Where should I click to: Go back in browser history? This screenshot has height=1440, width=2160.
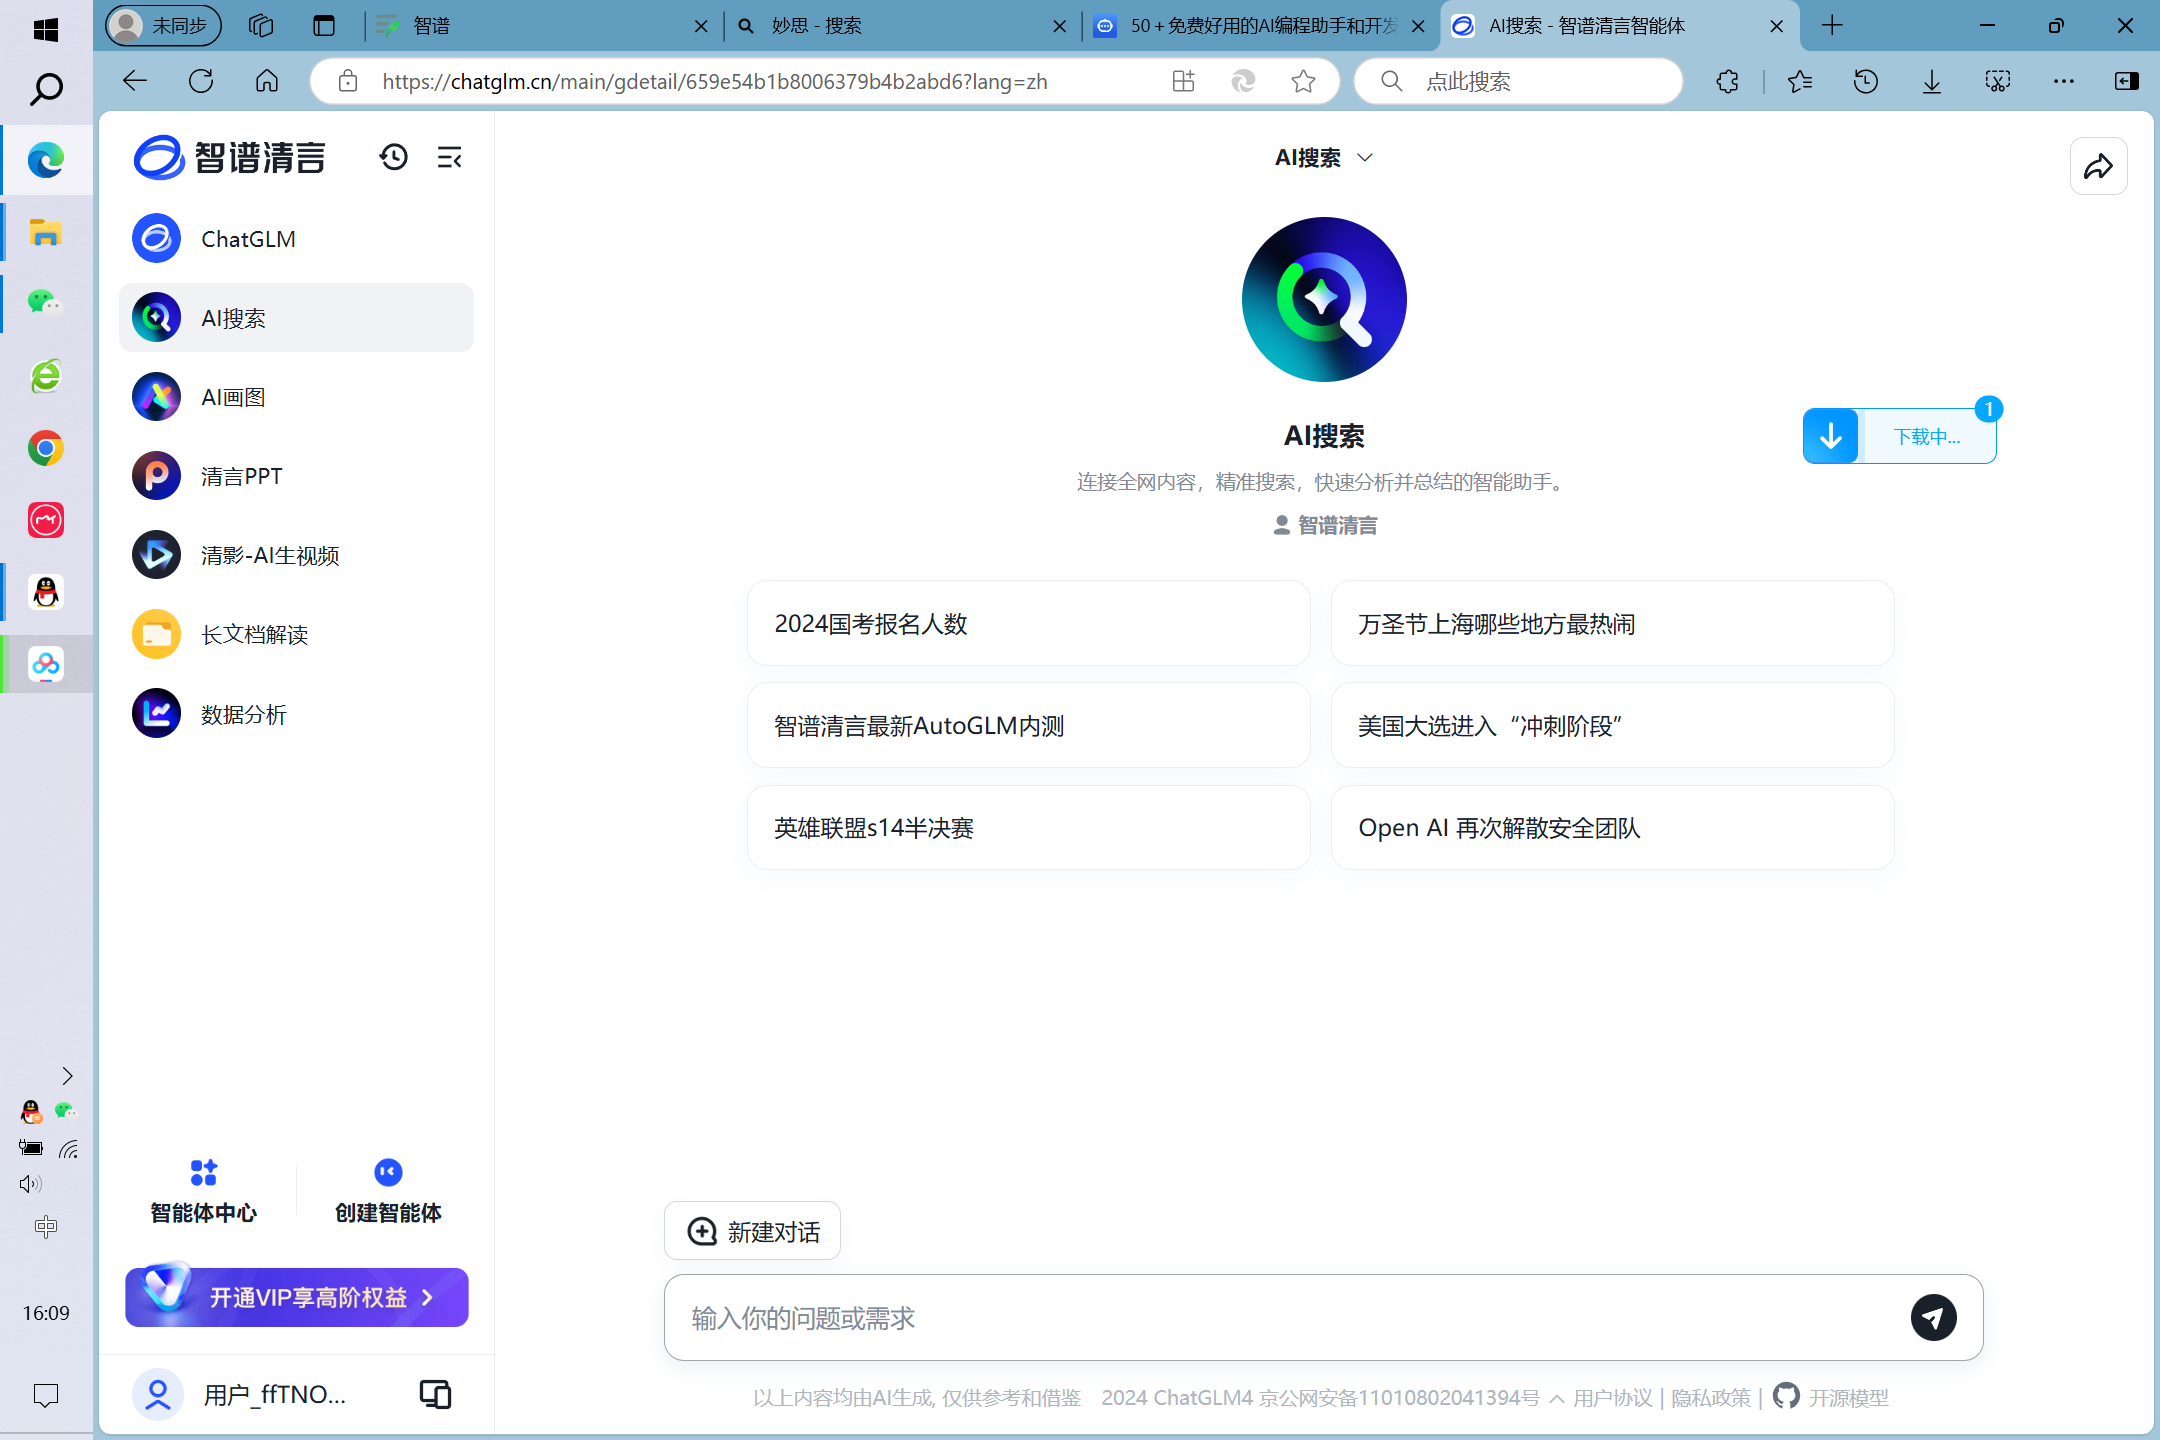coord(135,81)
